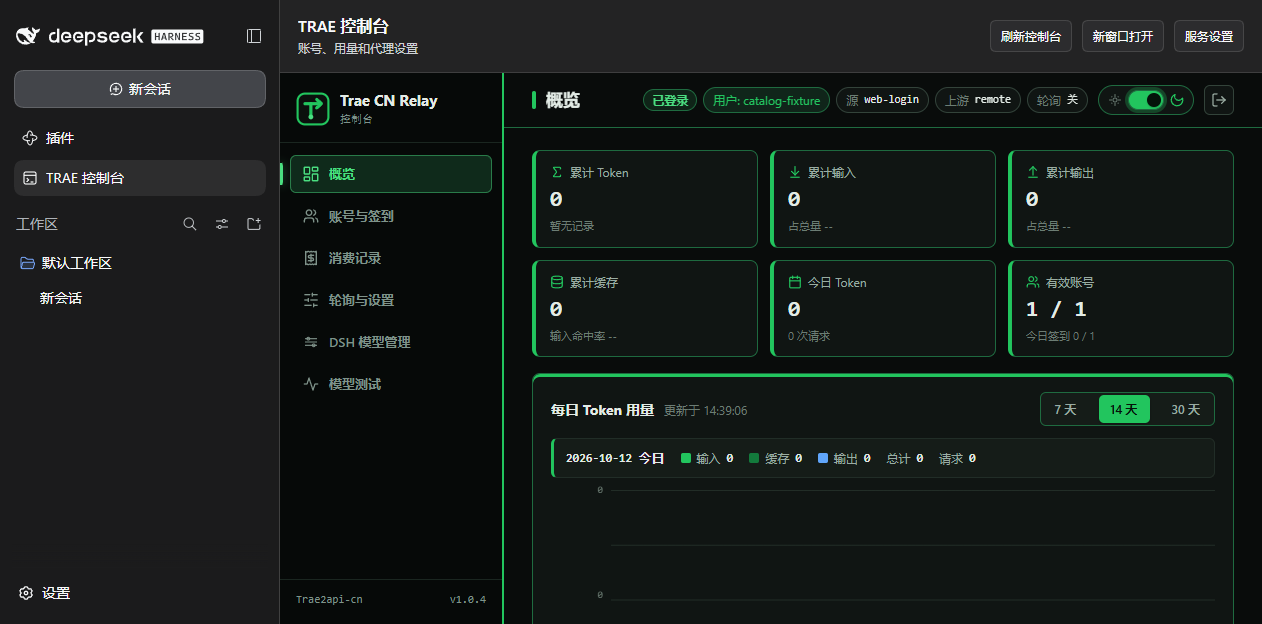Open 轮询与设置 page
The height and width of the screenshot is (624, 1262).
tap(391, 300)
